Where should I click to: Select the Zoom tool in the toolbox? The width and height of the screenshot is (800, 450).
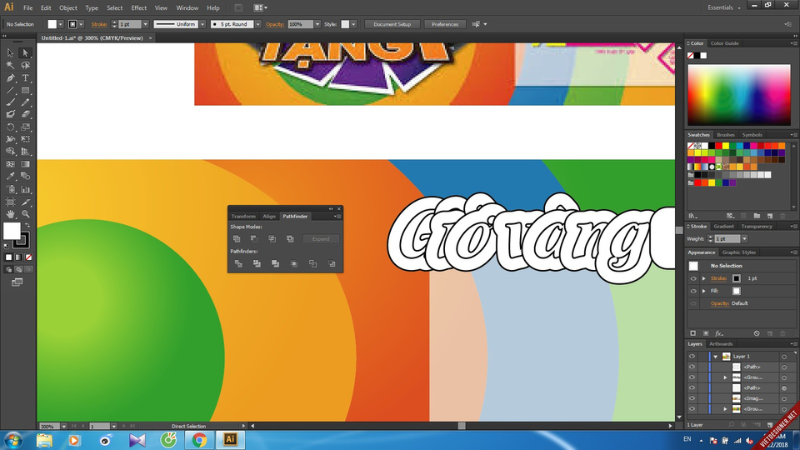point(26,214)
